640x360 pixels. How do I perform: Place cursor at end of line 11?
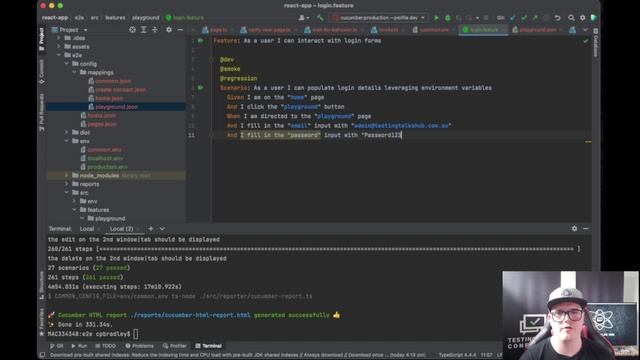[402, 135]
